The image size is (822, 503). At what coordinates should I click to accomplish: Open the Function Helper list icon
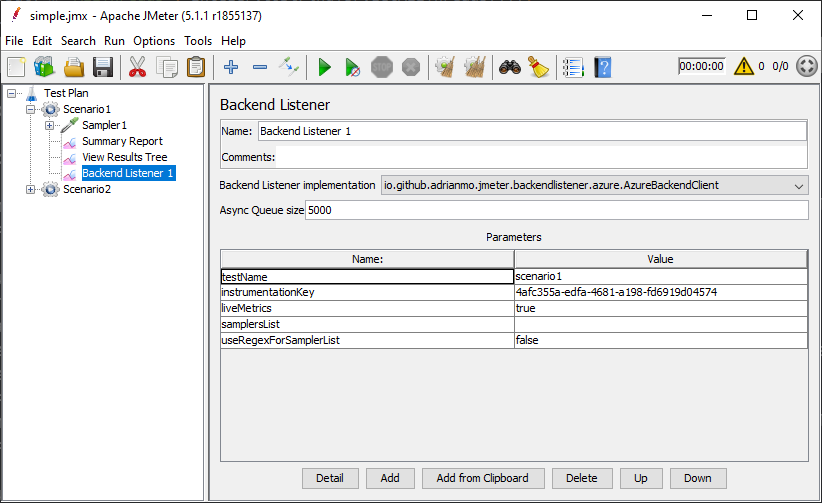click(x=573, y=67)
